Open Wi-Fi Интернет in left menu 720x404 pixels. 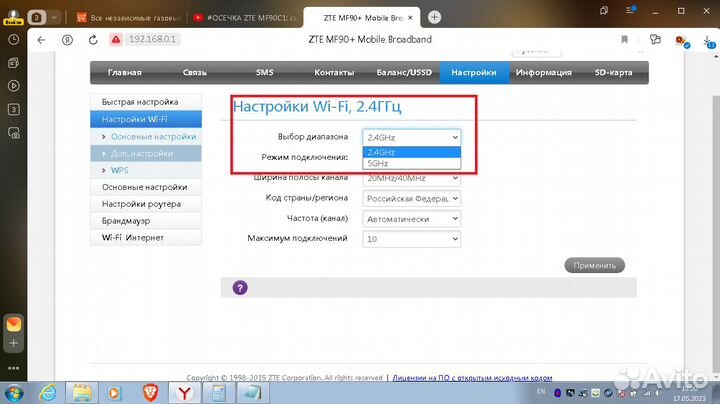pos(146,238)
